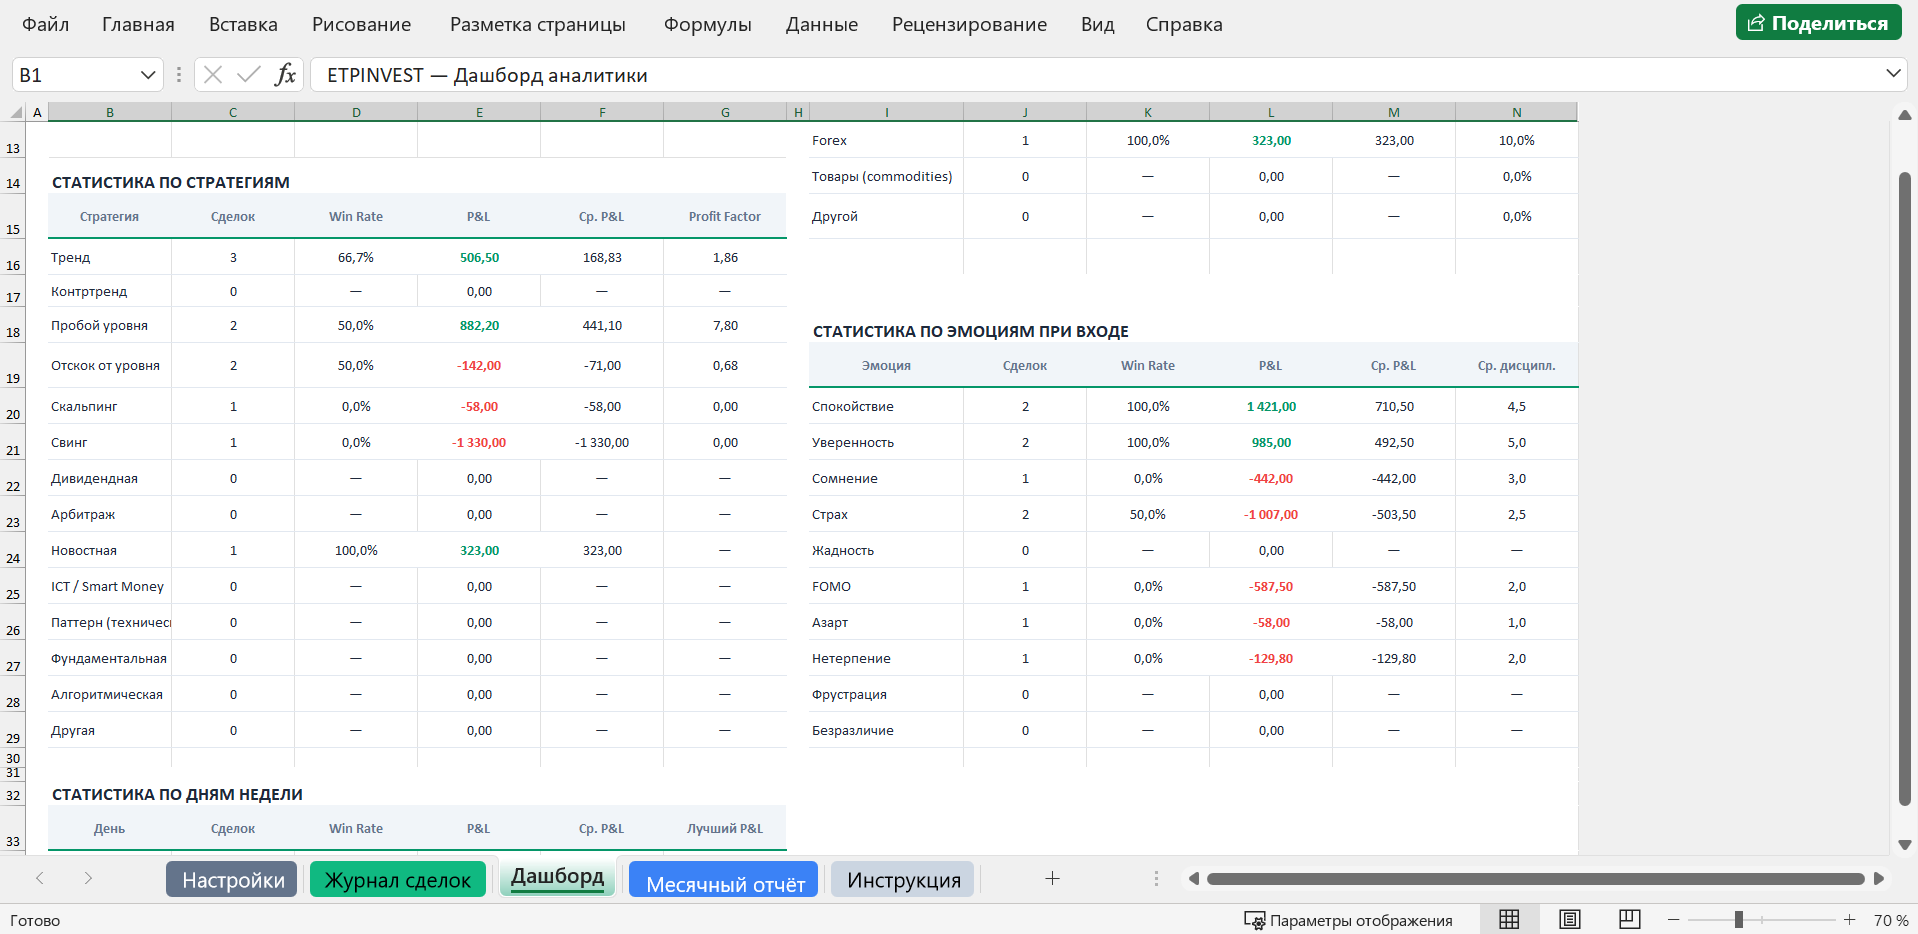Expand the formula bar chevron
This screenshot has height=934, width=1918.
1893,74
